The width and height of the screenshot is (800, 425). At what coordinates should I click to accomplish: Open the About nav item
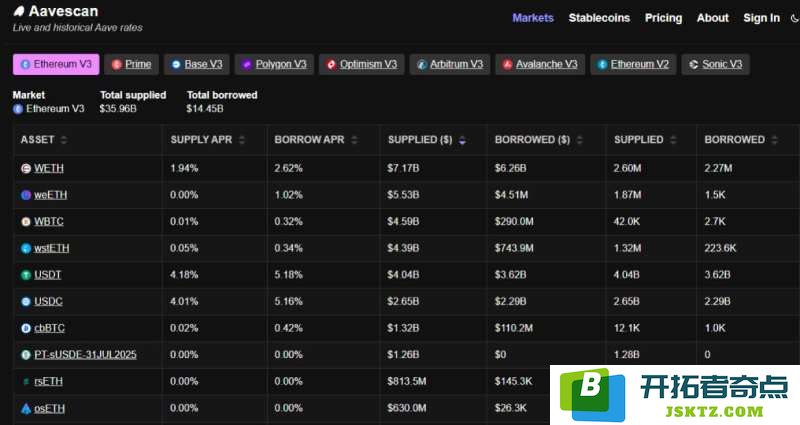tap(713, 18)
